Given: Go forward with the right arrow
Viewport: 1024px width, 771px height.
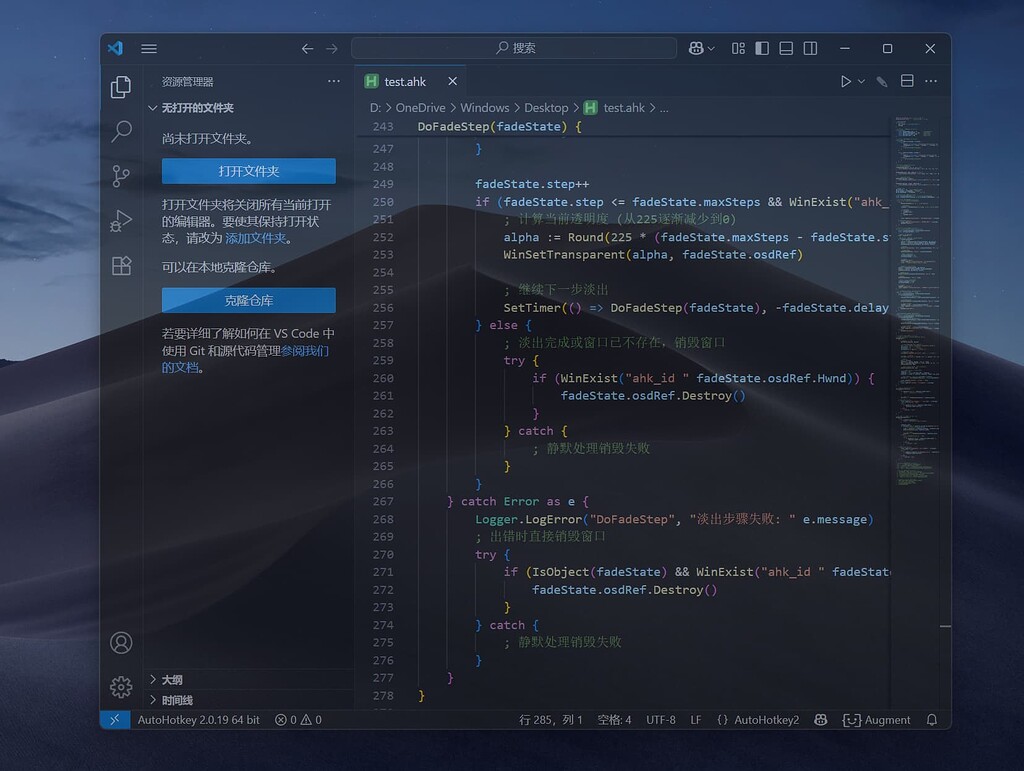Looking at the screenshot, I should tap(332, 48).
